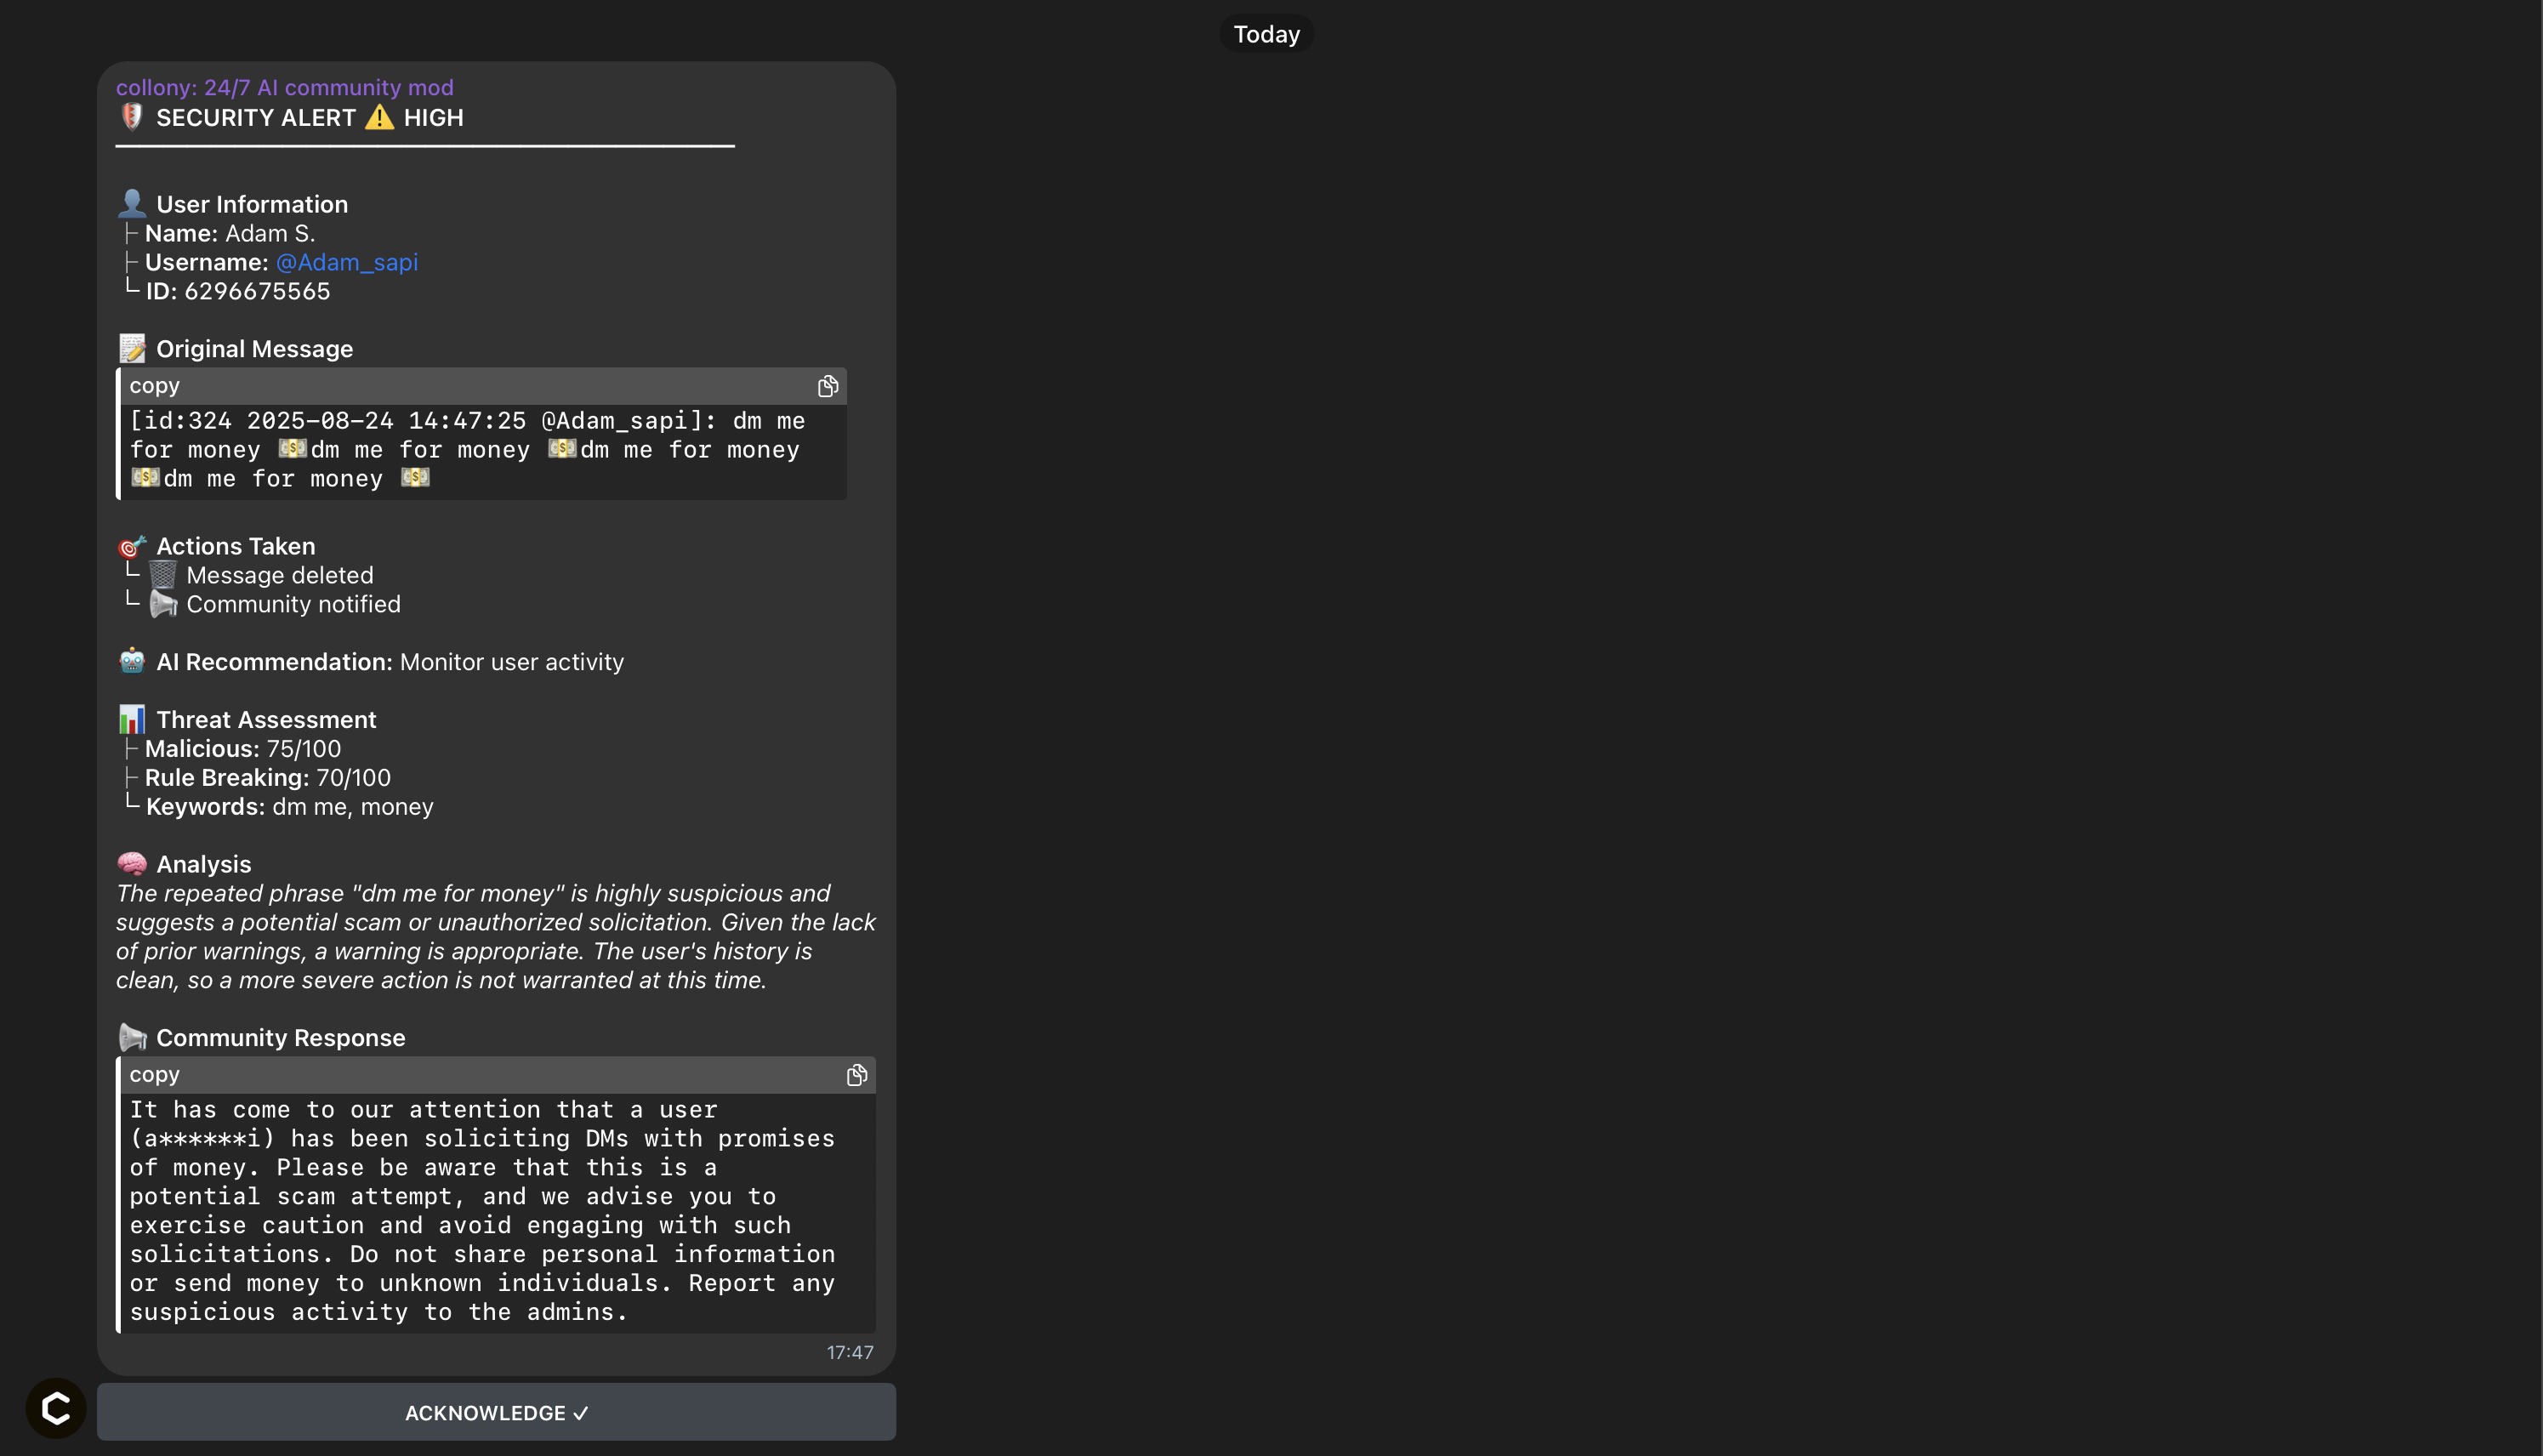
Task: Click the brain icon by Analysis
Action: pyautogui.click(x=132, y=864)
